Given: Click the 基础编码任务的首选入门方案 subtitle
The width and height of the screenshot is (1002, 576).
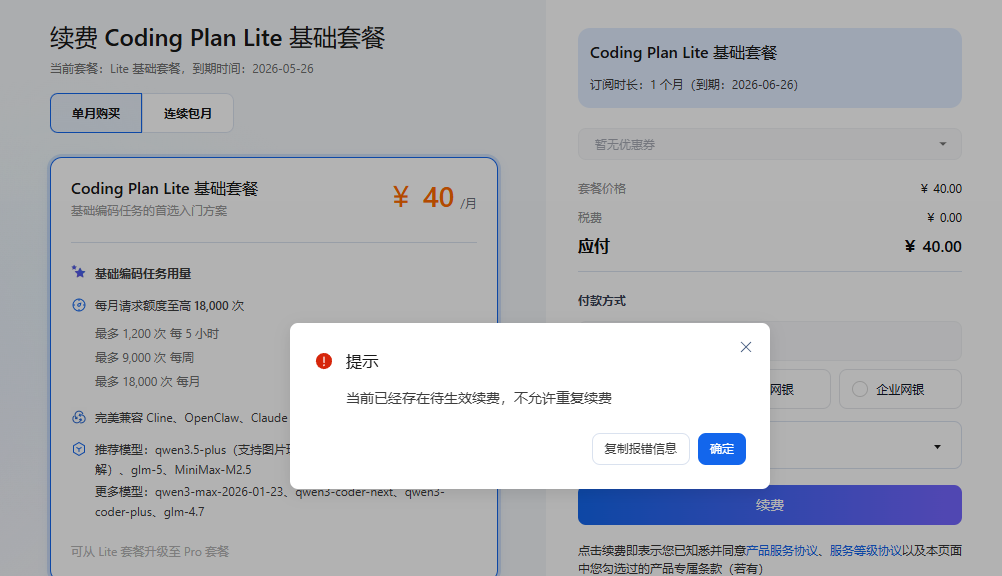Looking at the screenshot, I should coord(149,211).
